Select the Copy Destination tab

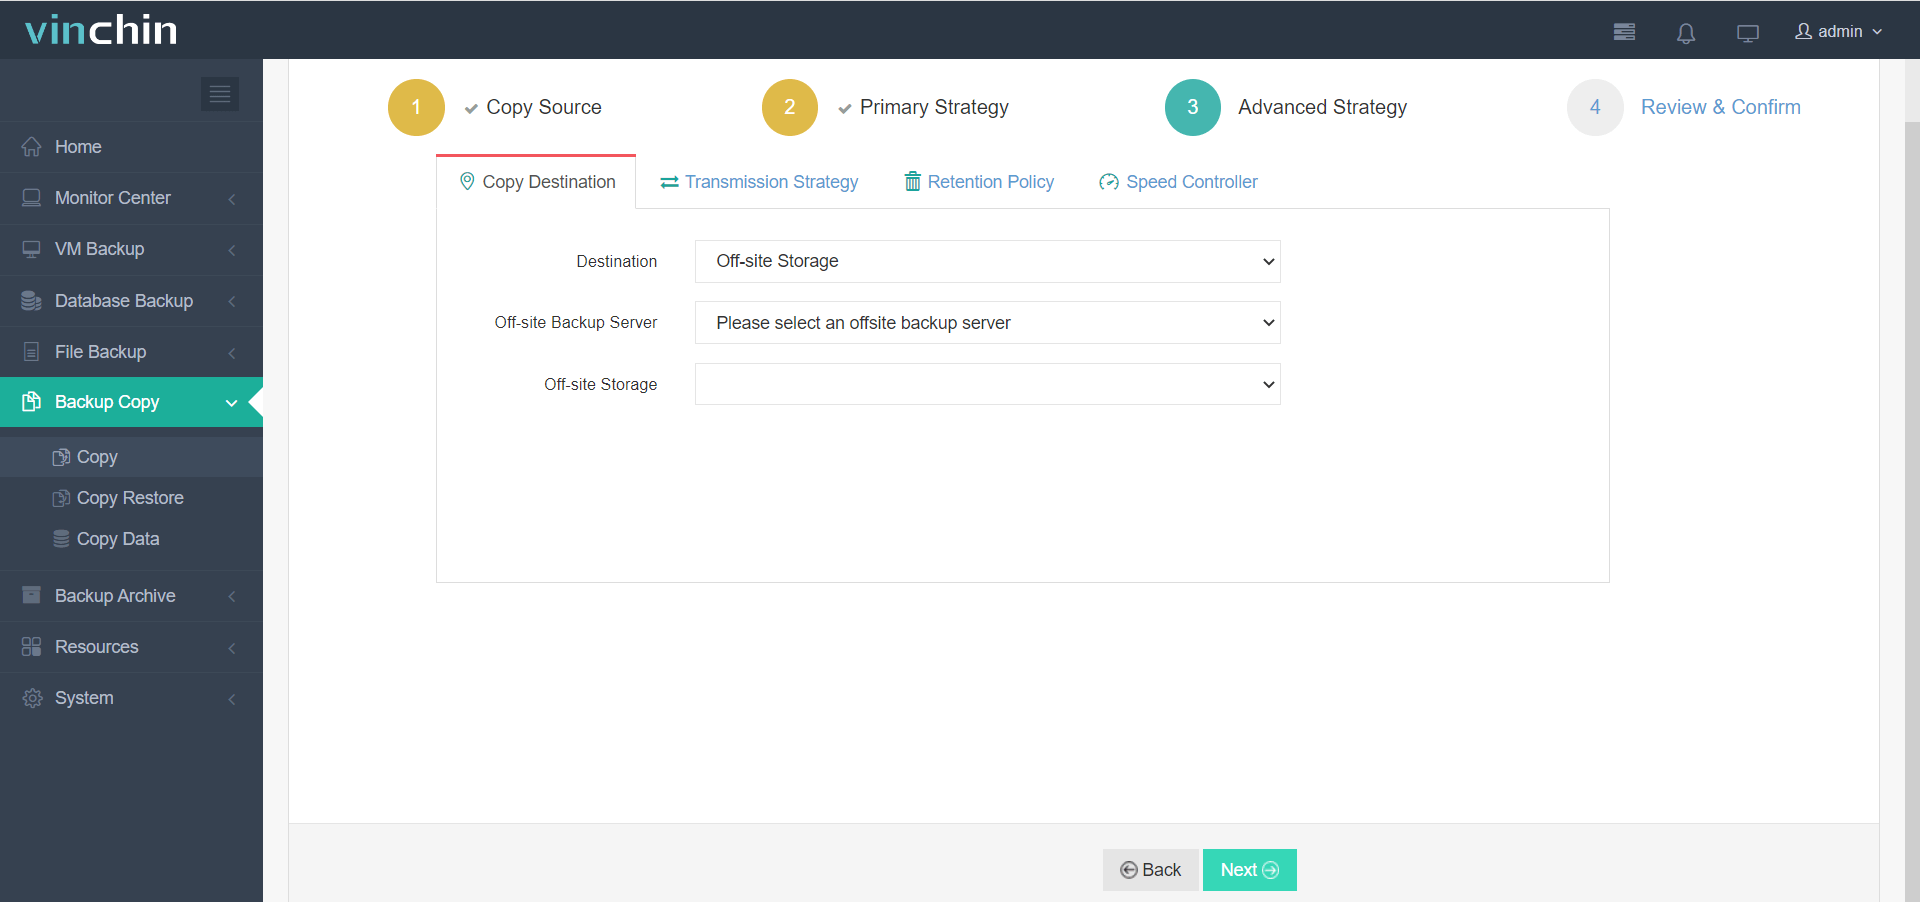pyautogui.click(x=536, y=182)
